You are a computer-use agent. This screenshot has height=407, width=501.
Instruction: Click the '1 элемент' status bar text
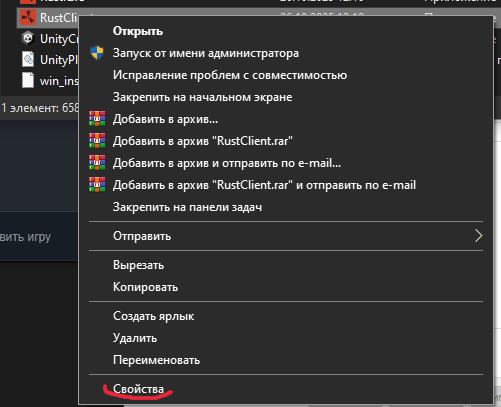coord(39,108)
